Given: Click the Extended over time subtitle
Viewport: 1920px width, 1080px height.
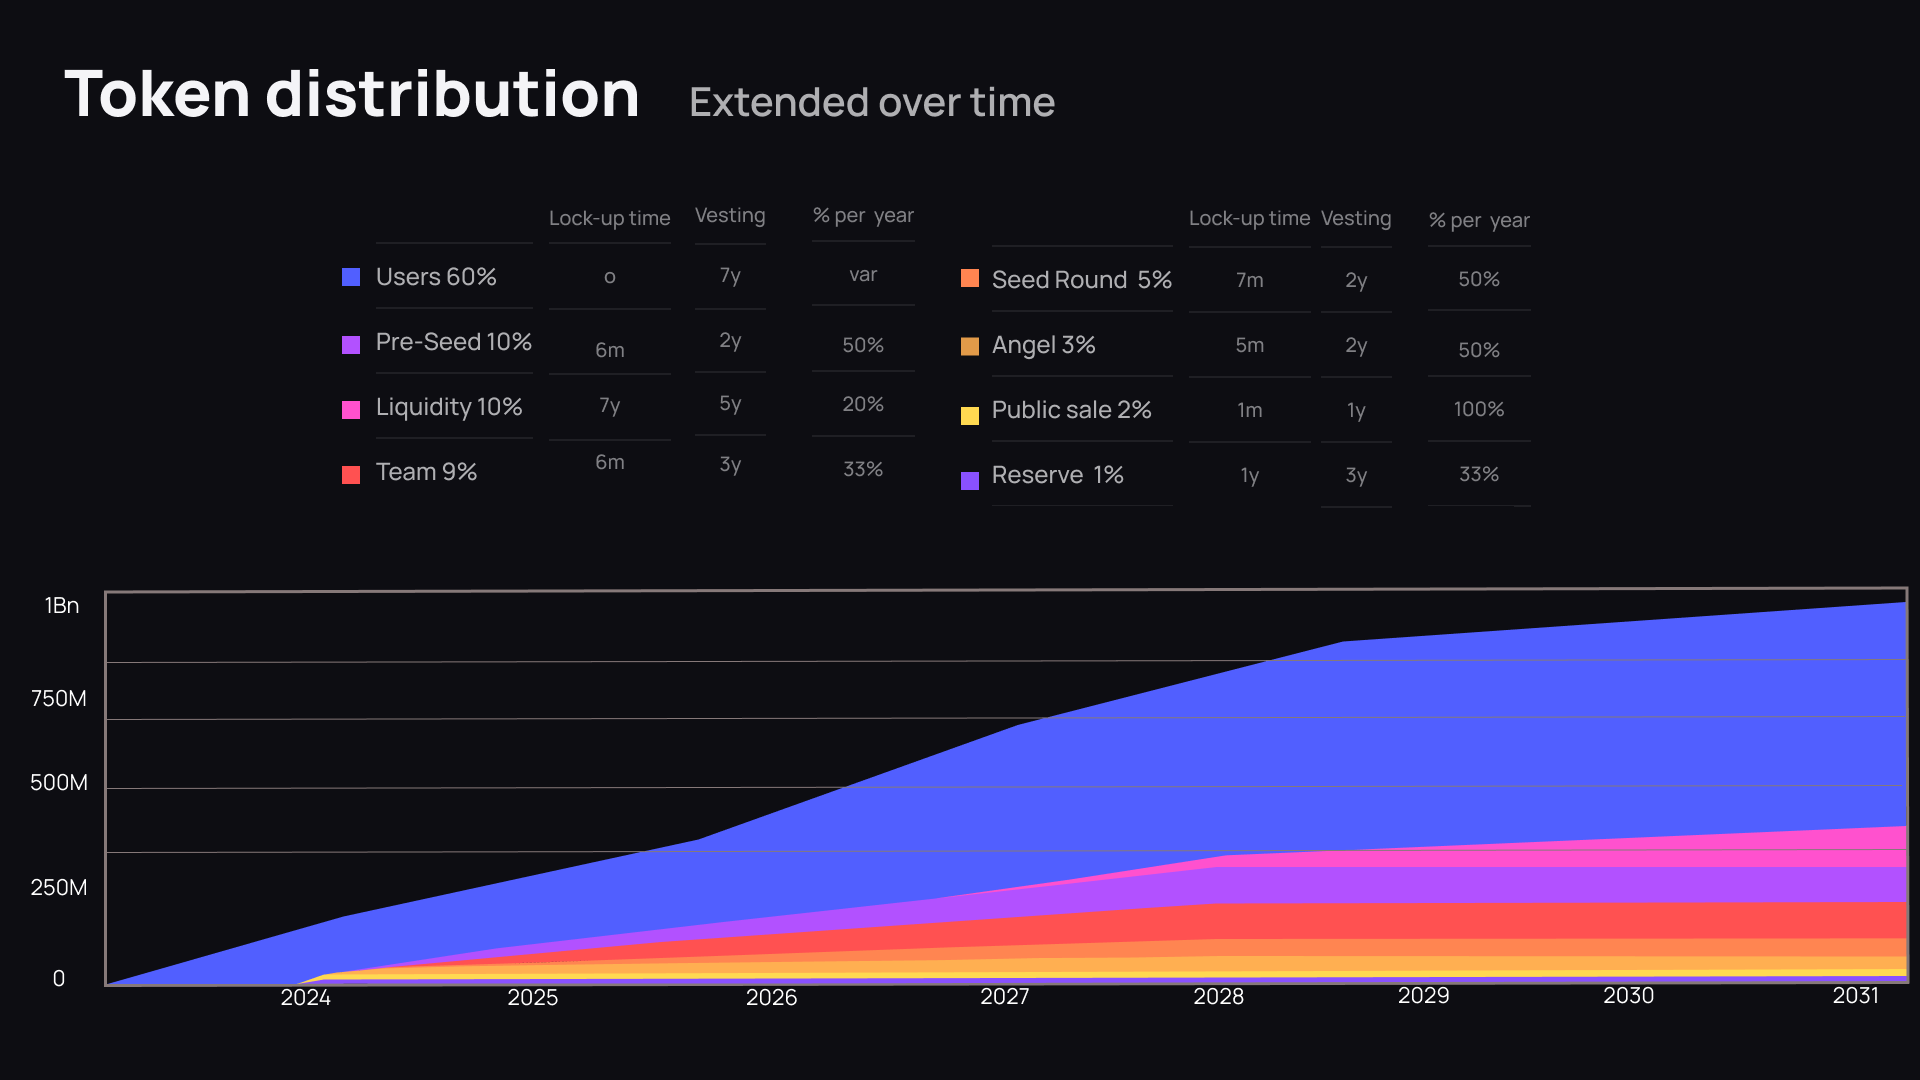Looking at the screenshot, I should 871,103.
